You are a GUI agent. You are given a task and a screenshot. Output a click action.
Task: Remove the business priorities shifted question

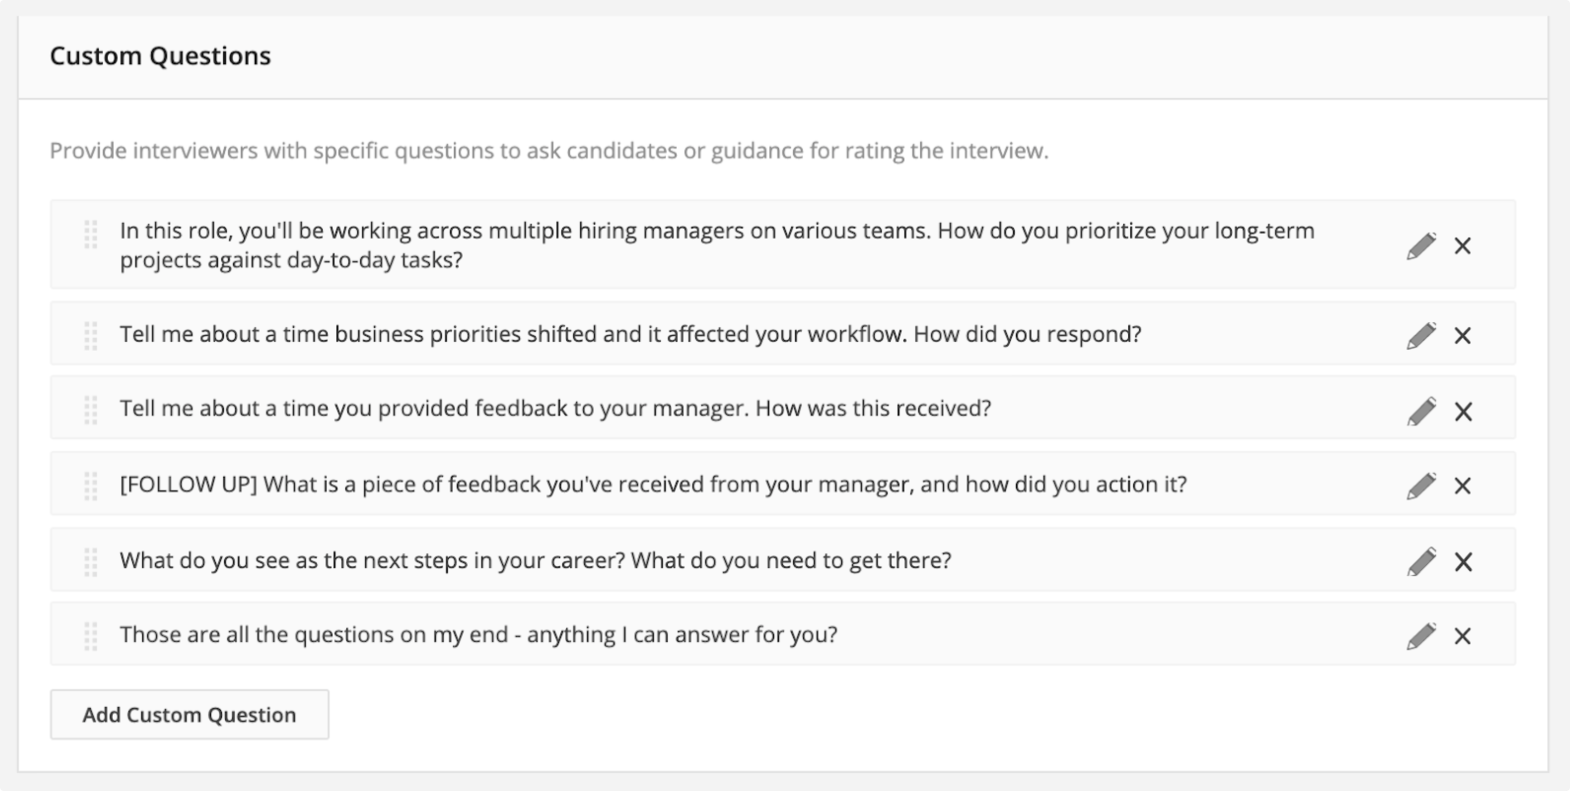pos(1462,335)
